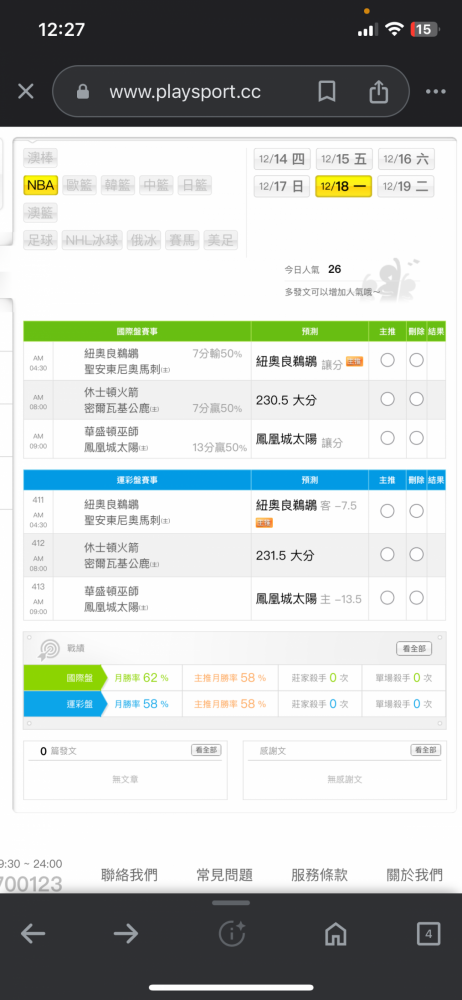Image resolution: width=462 pixels, height=1000 pixels.
Task: Select 刪除 radio for 華盛頓巫師 international game
Action: (x=417, y=438)
